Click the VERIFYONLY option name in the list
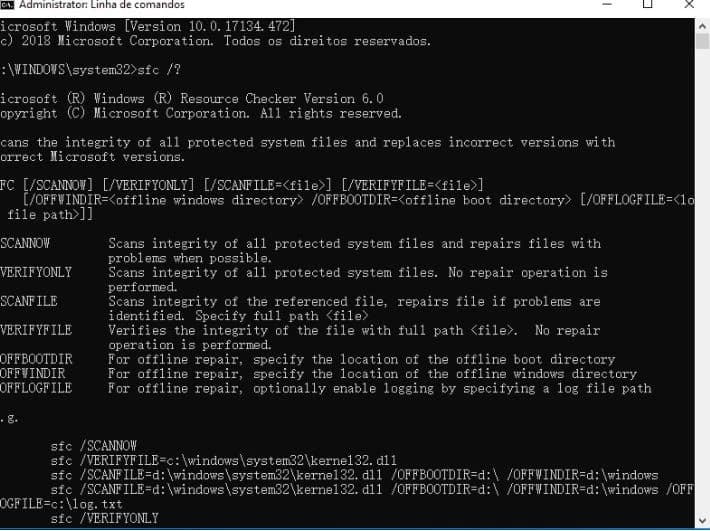The width and height of the screenshot is (710, 531). (x=36, y=273)
